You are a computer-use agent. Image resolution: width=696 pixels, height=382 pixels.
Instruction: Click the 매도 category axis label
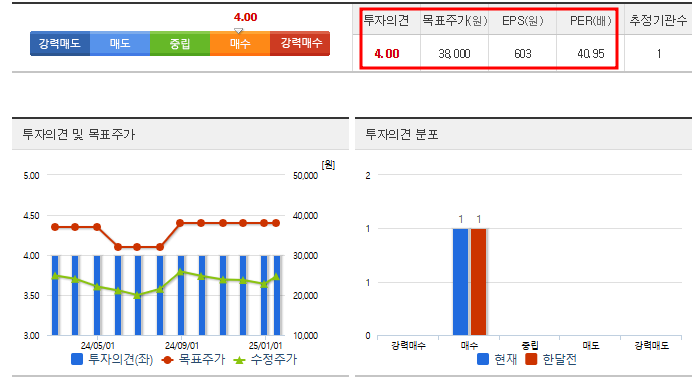coord(591,345)
